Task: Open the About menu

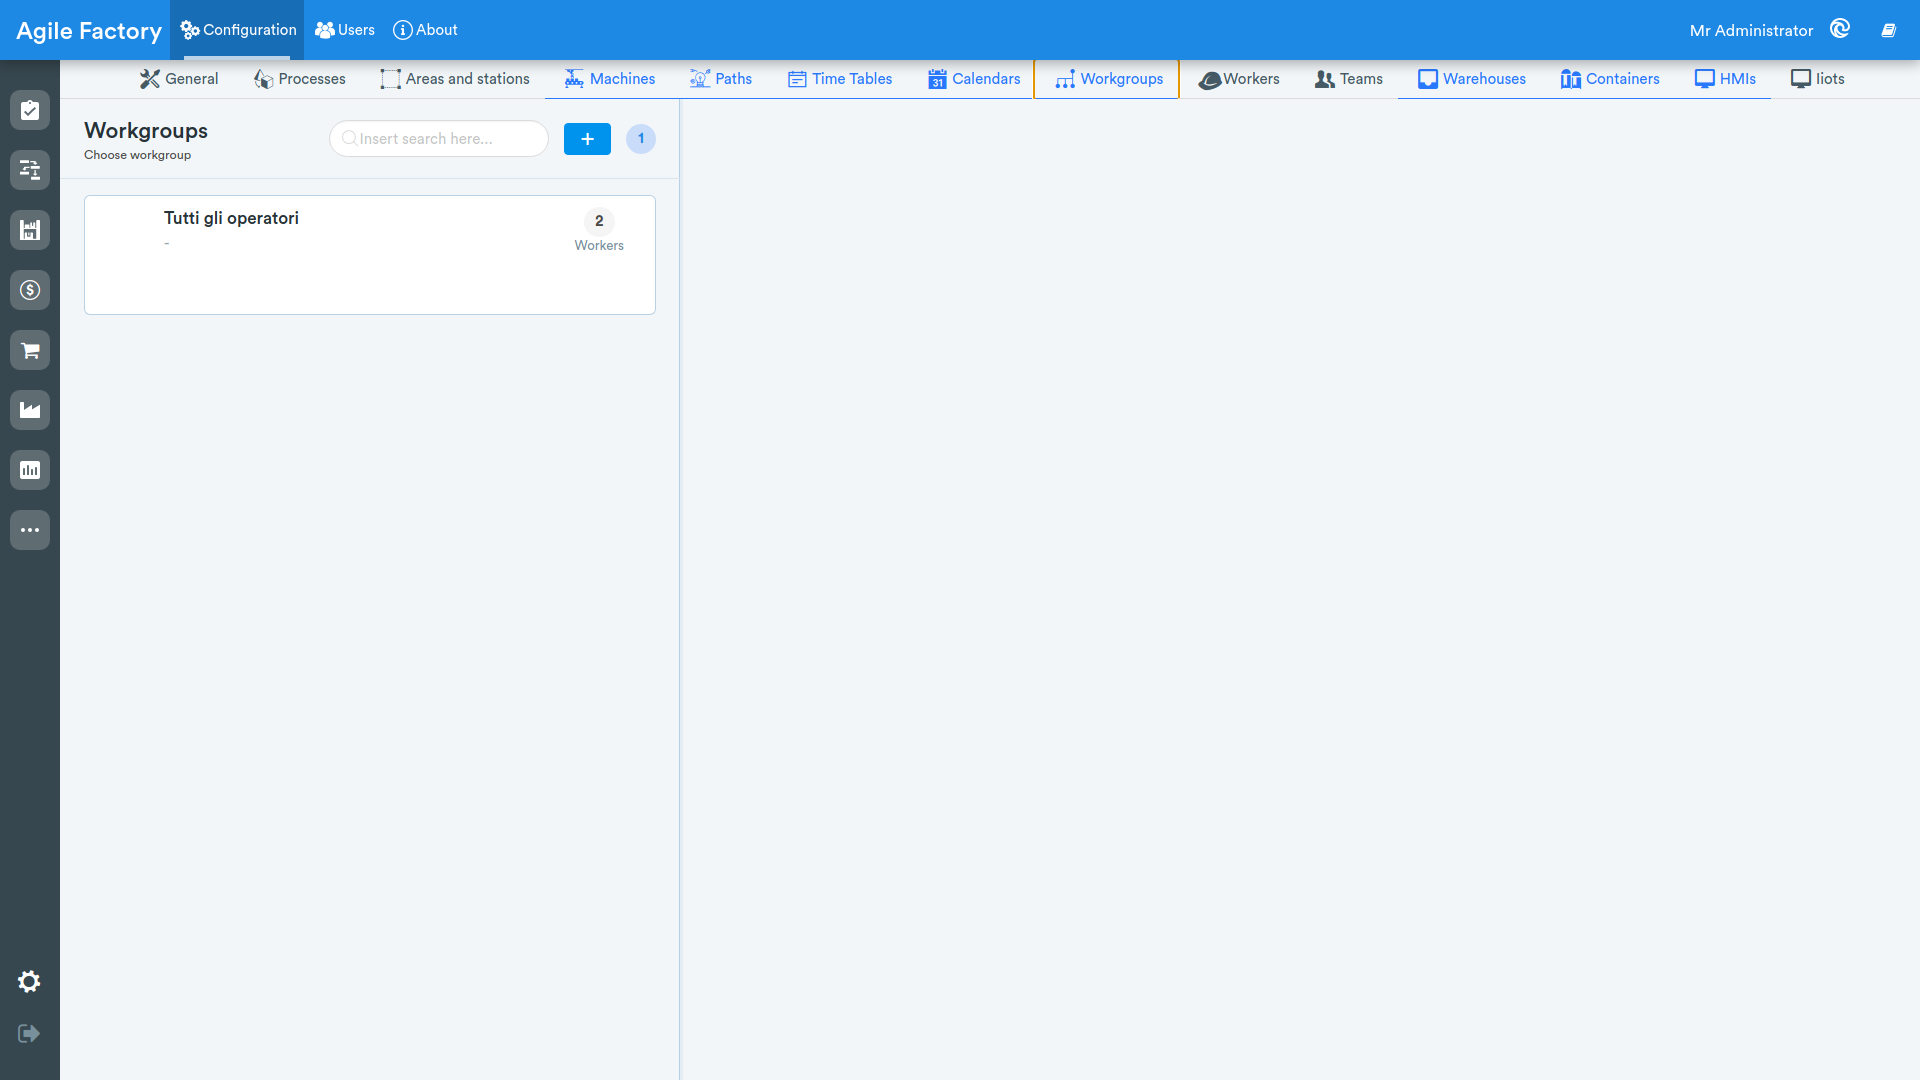Action: click(x=425, y=30)
